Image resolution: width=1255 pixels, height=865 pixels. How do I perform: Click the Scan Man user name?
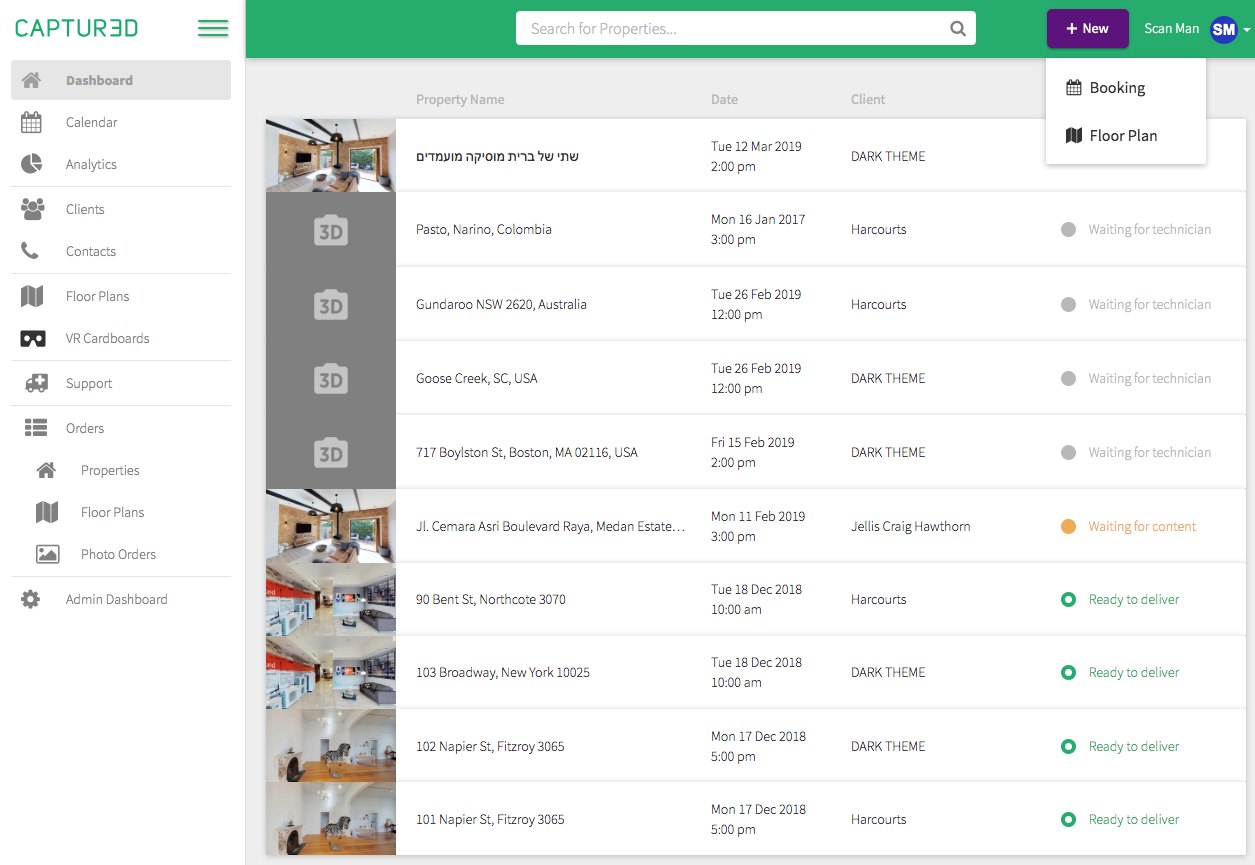tap(1172, 29)
